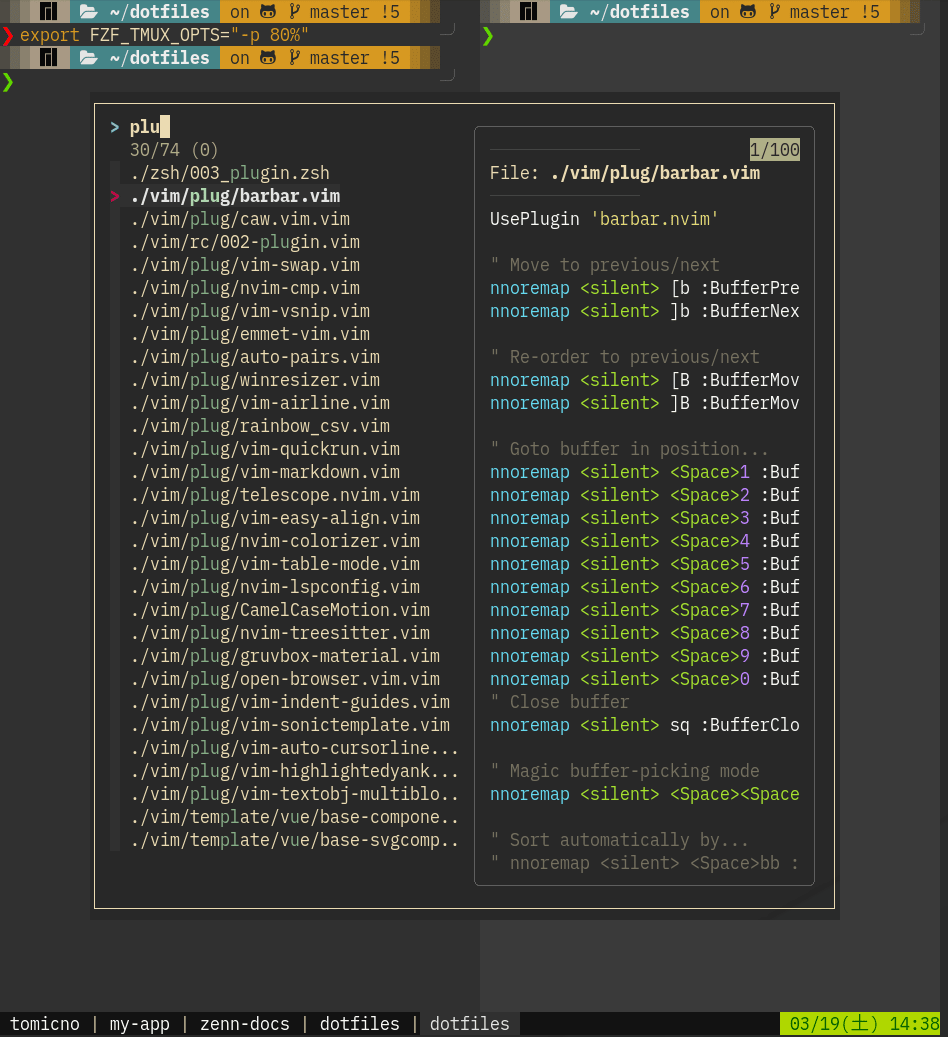This screenshot has width=948, height=1037.
Task: Click the OS logo icon in top-left prompt
Action: pos(48,11)
